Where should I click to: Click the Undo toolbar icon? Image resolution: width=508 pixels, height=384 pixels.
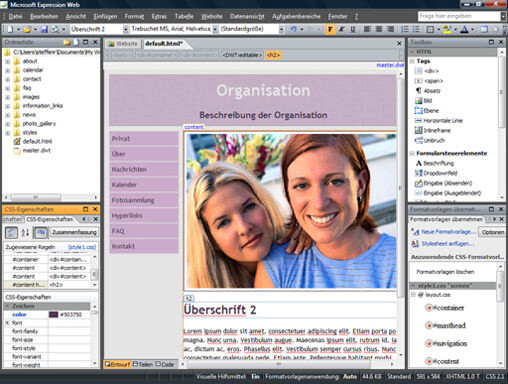[294, 29]
